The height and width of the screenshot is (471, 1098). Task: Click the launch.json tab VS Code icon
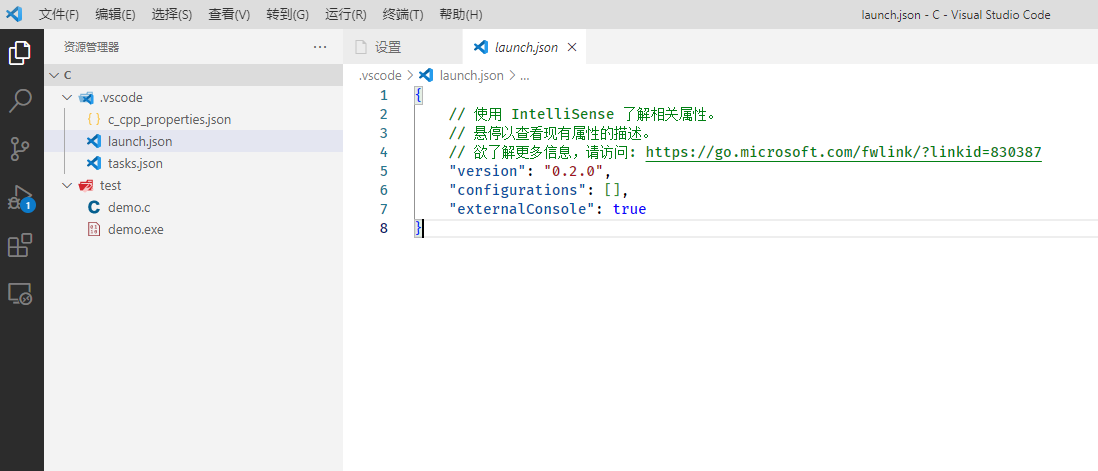480,47
